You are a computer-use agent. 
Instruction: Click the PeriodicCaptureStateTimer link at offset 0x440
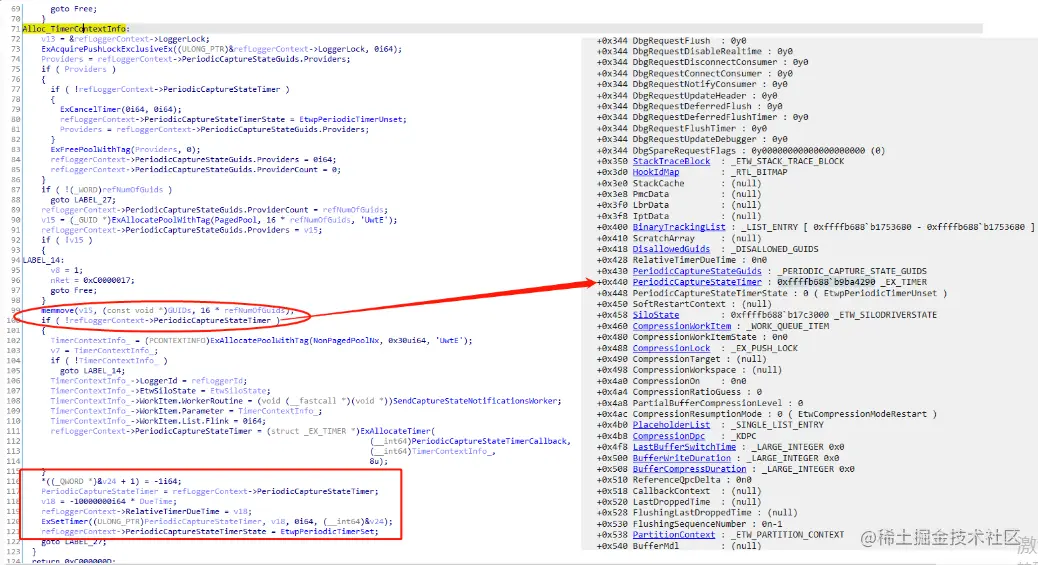click(697, 282)
